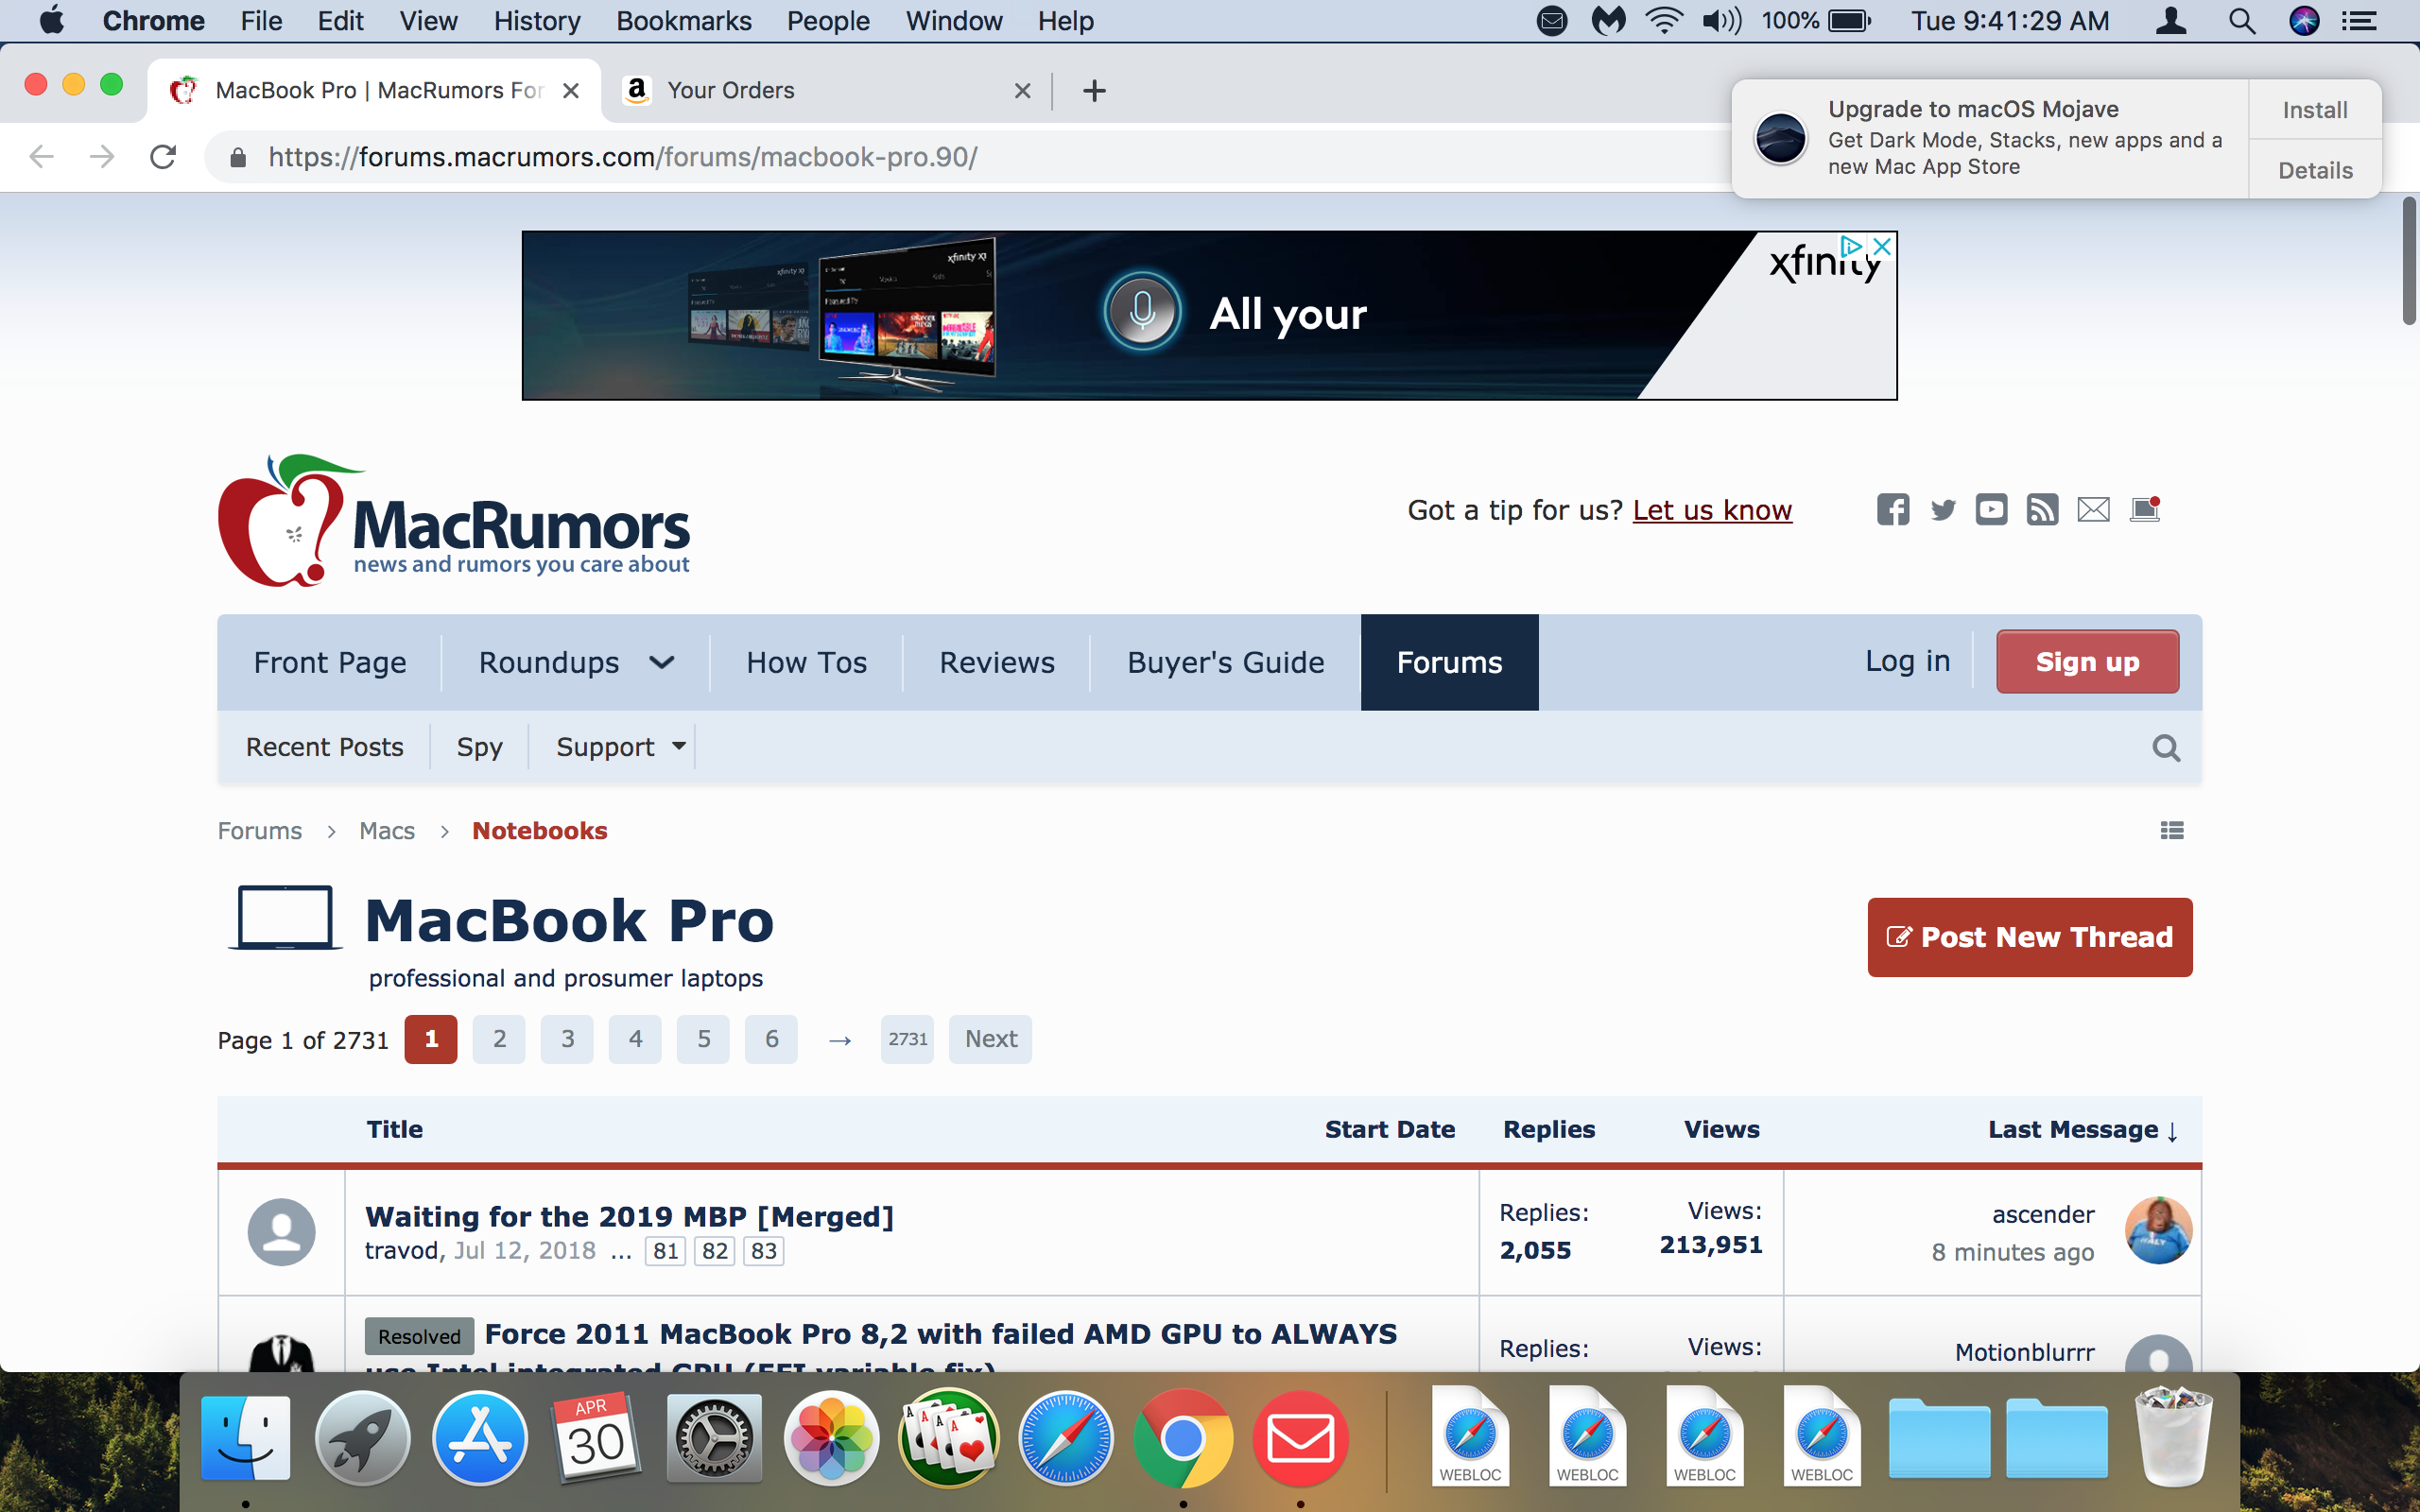Click the email newsletter envelope icon
The image size is (2420, 1512).
[2093, 510]
